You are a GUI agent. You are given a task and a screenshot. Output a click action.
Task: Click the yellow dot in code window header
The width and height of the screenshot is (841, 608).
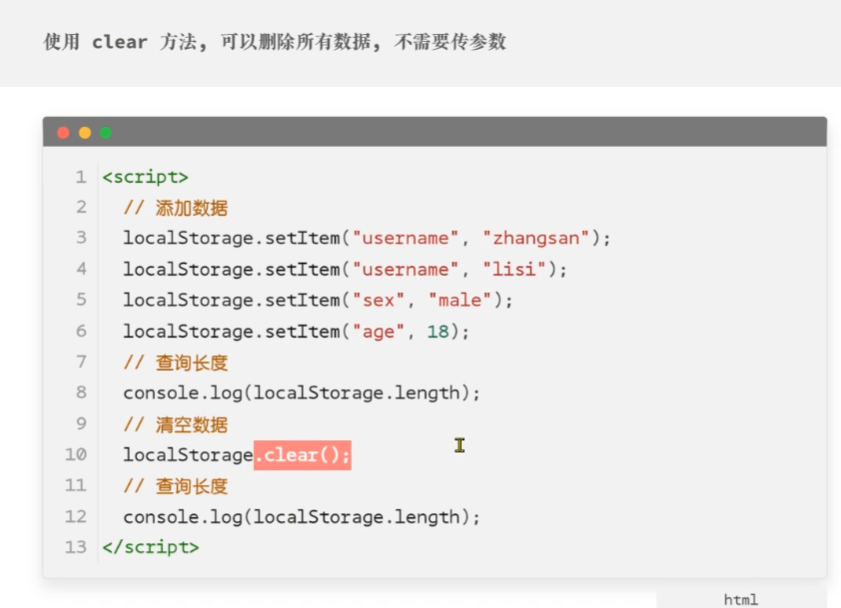pyautogui.click(x=85, y=132)
